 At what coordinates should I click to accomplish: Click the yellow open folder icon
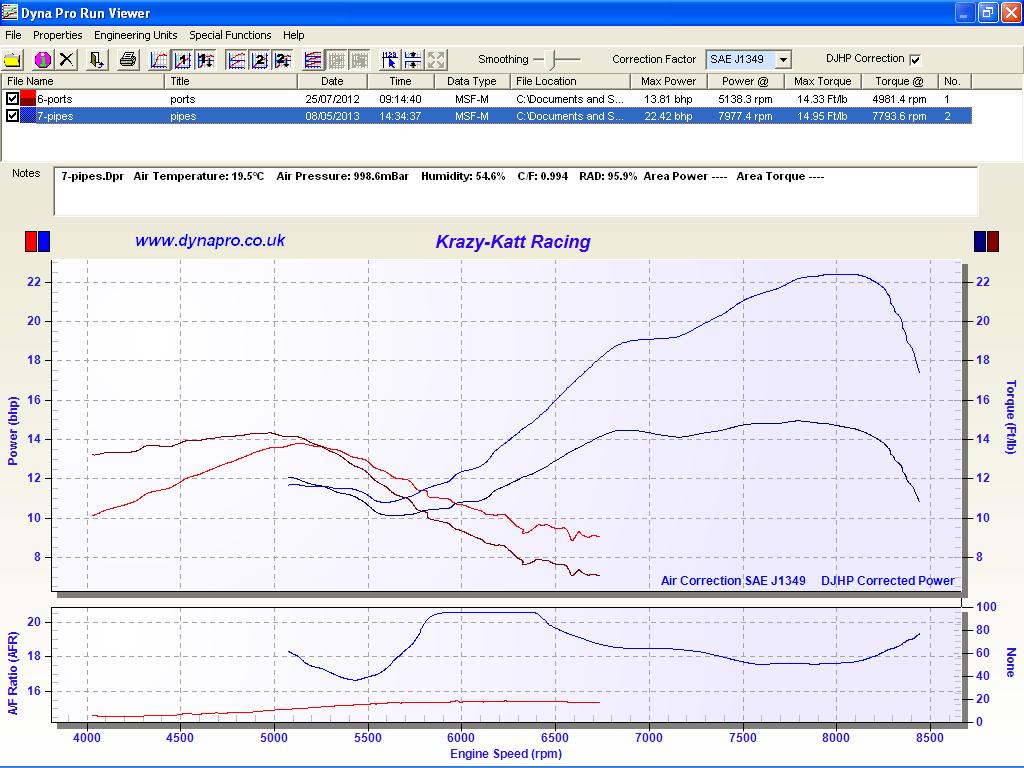click(13, 60)
